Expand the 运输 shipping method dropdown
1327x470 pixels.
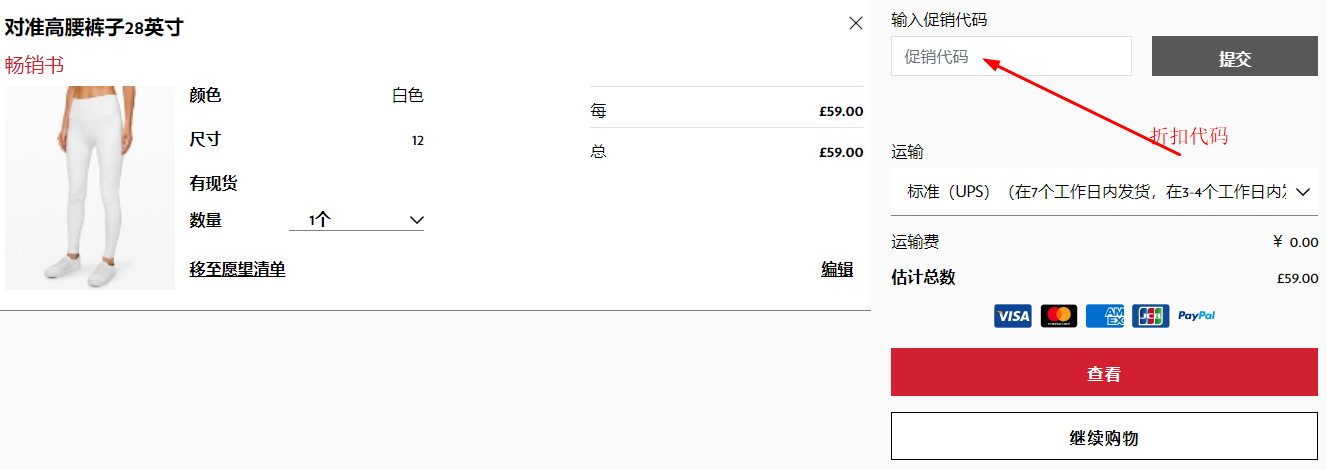(1104, 192)
